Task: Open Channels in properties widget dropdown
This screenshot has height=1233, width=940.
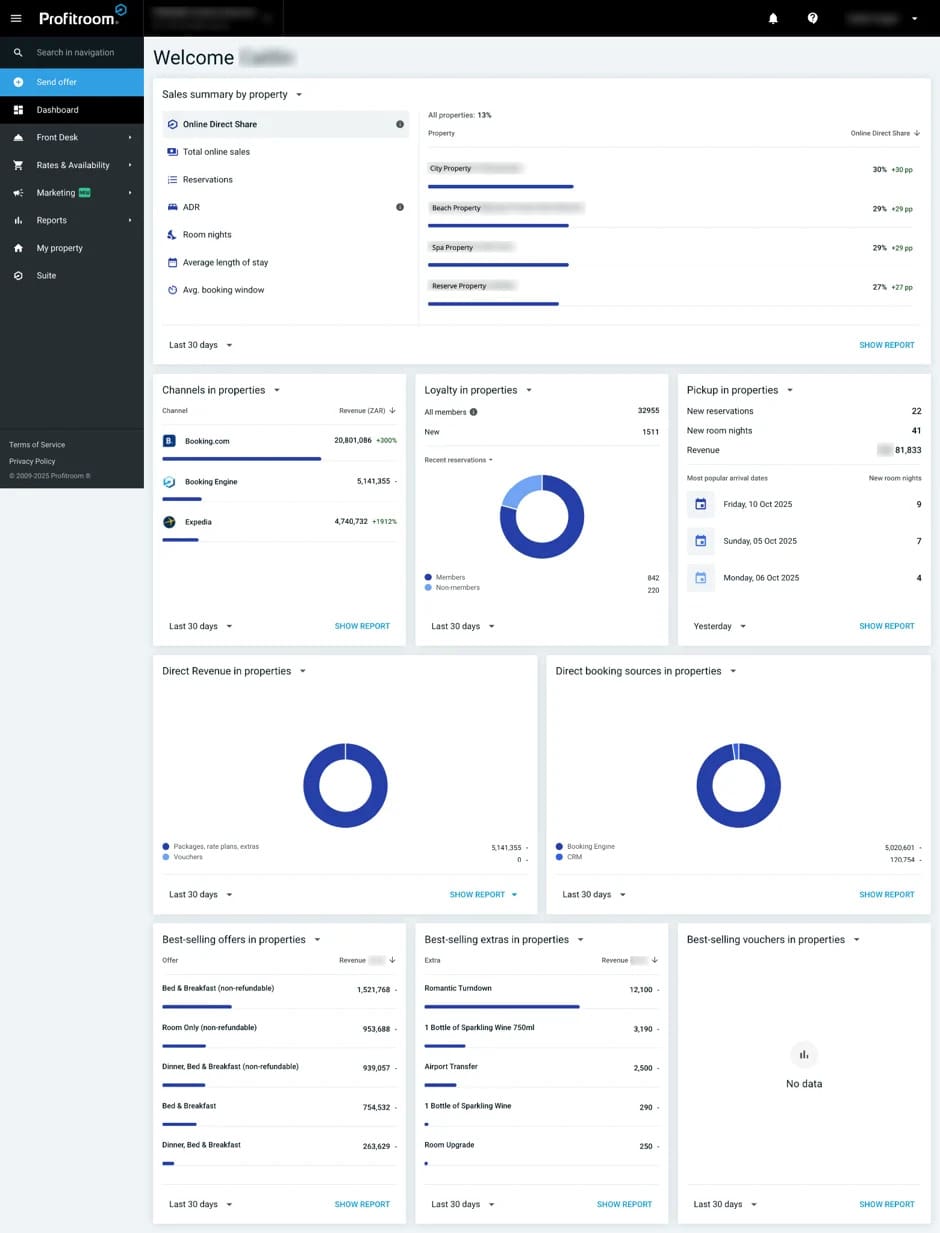Action: [x=277, y=390]
